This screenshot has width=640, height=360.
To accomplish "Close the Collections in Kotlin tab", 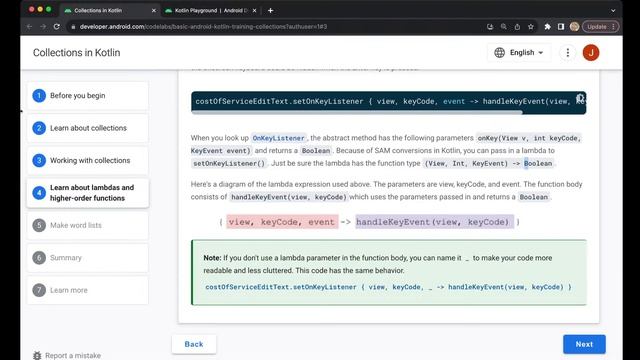I will coord(153,11).
